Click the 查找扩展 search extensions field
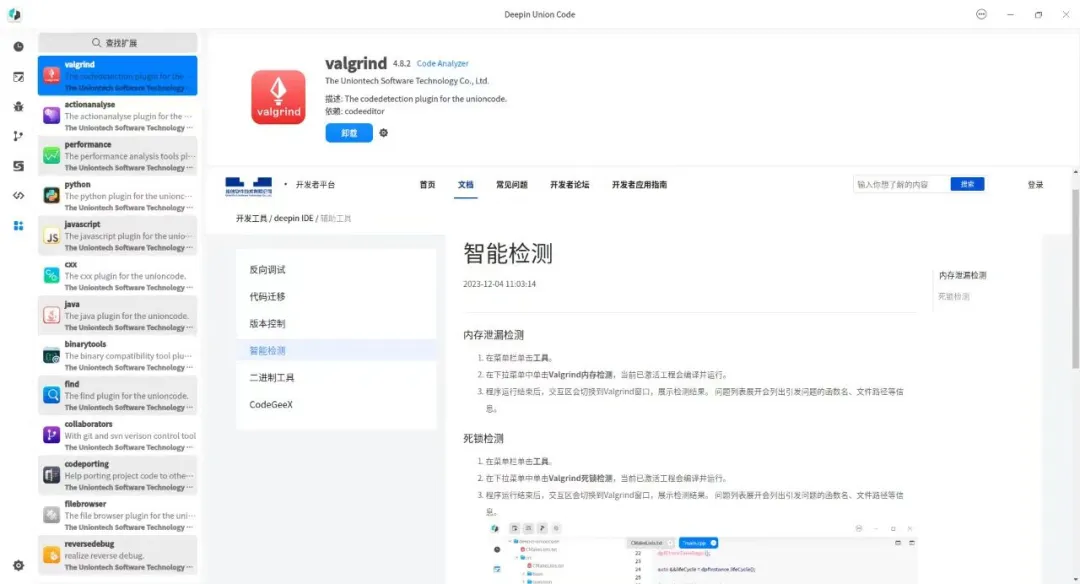This screenshot has width=1080, height=584. coord(118,43)
